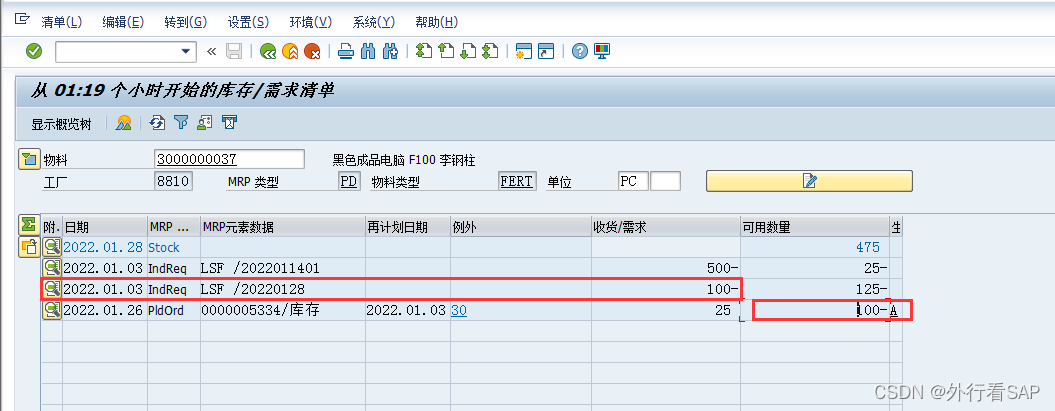Click the yellow collapse icon below Sigma
The width and height of the screenshot is (1055, 411).
(x=28, y=247)
